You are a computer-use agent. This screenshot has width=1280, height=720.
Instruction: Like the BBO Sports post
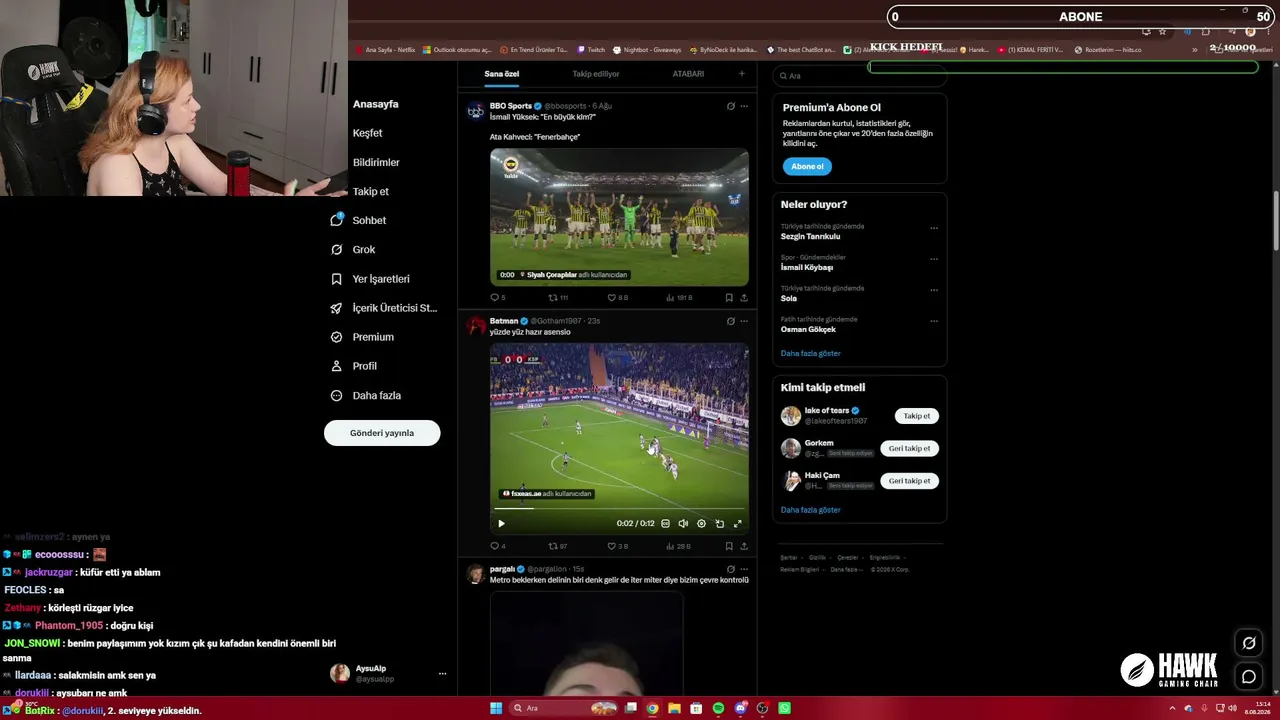tap(612, 297)
